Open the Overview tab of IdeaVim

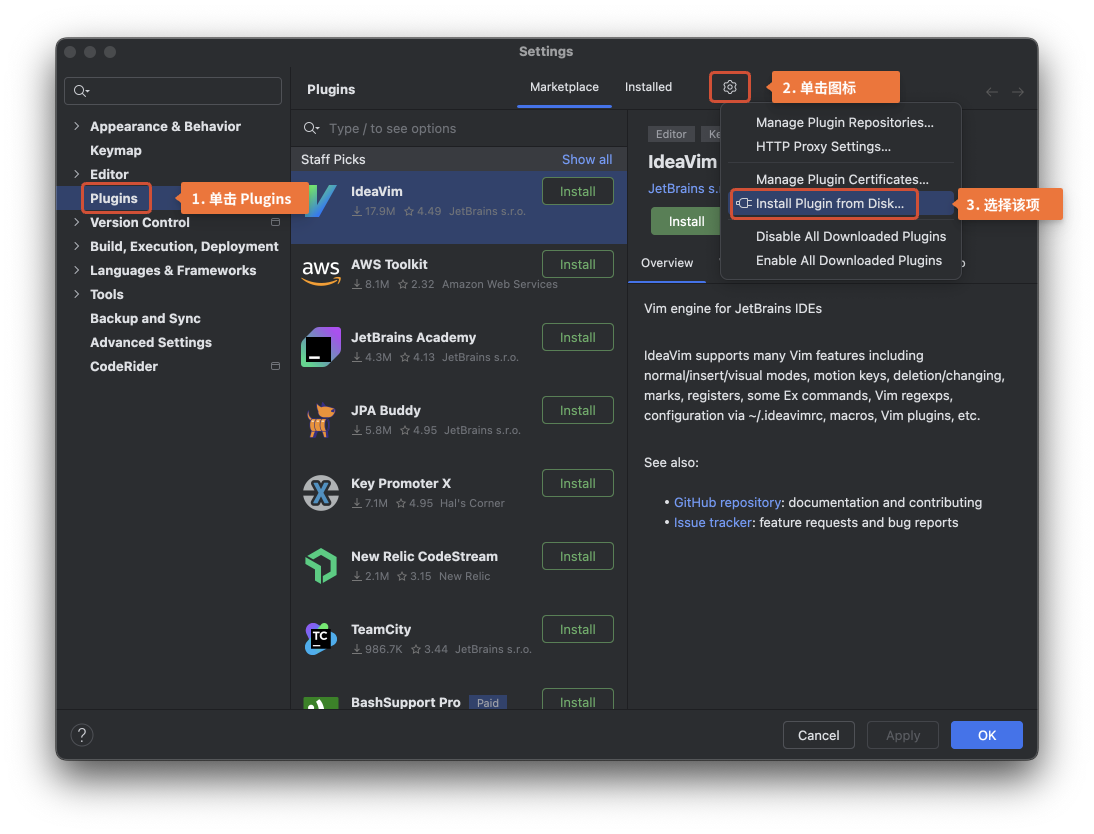pos(667,263)
